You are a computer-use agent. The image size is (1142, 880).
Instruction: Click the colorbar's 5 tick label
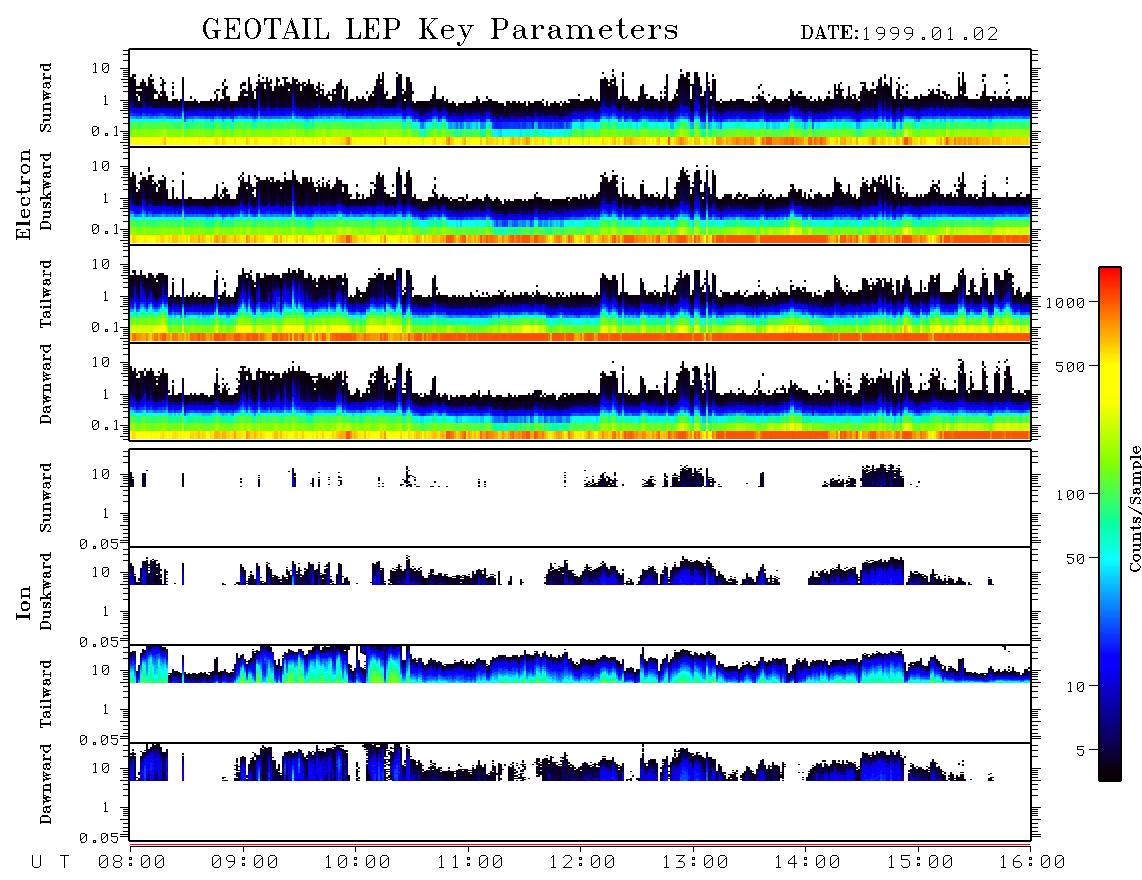coord(1081,750)
